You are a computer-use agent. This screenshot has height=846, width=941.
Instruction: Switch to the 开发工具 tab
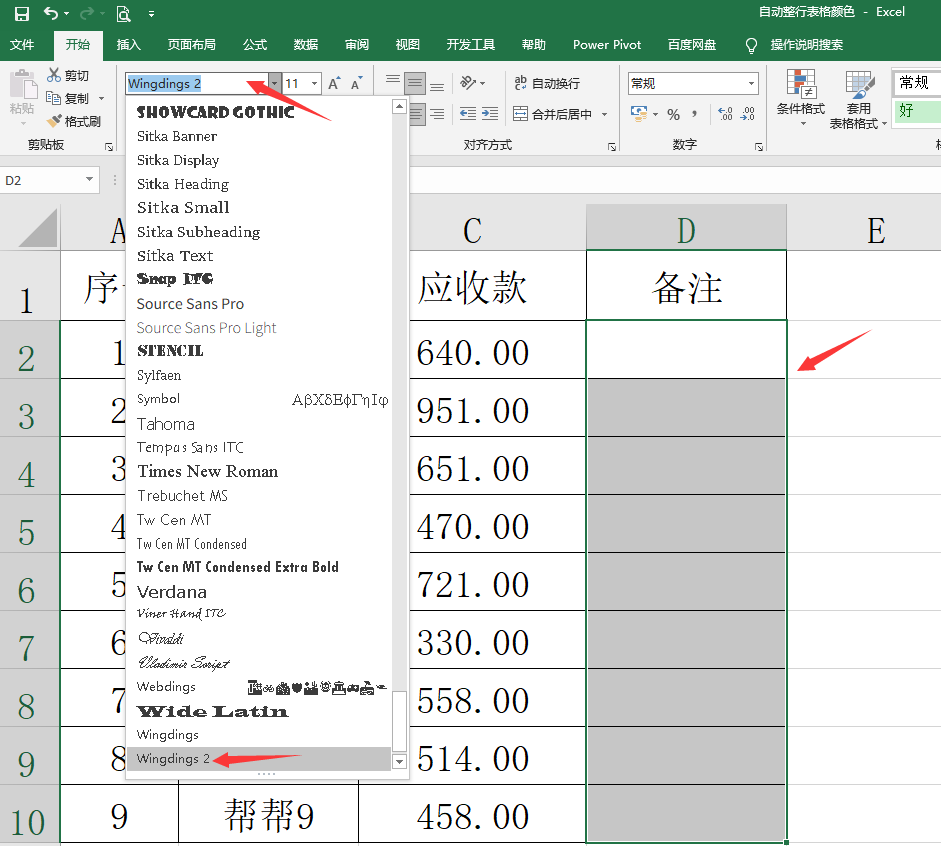coord(471,45)
